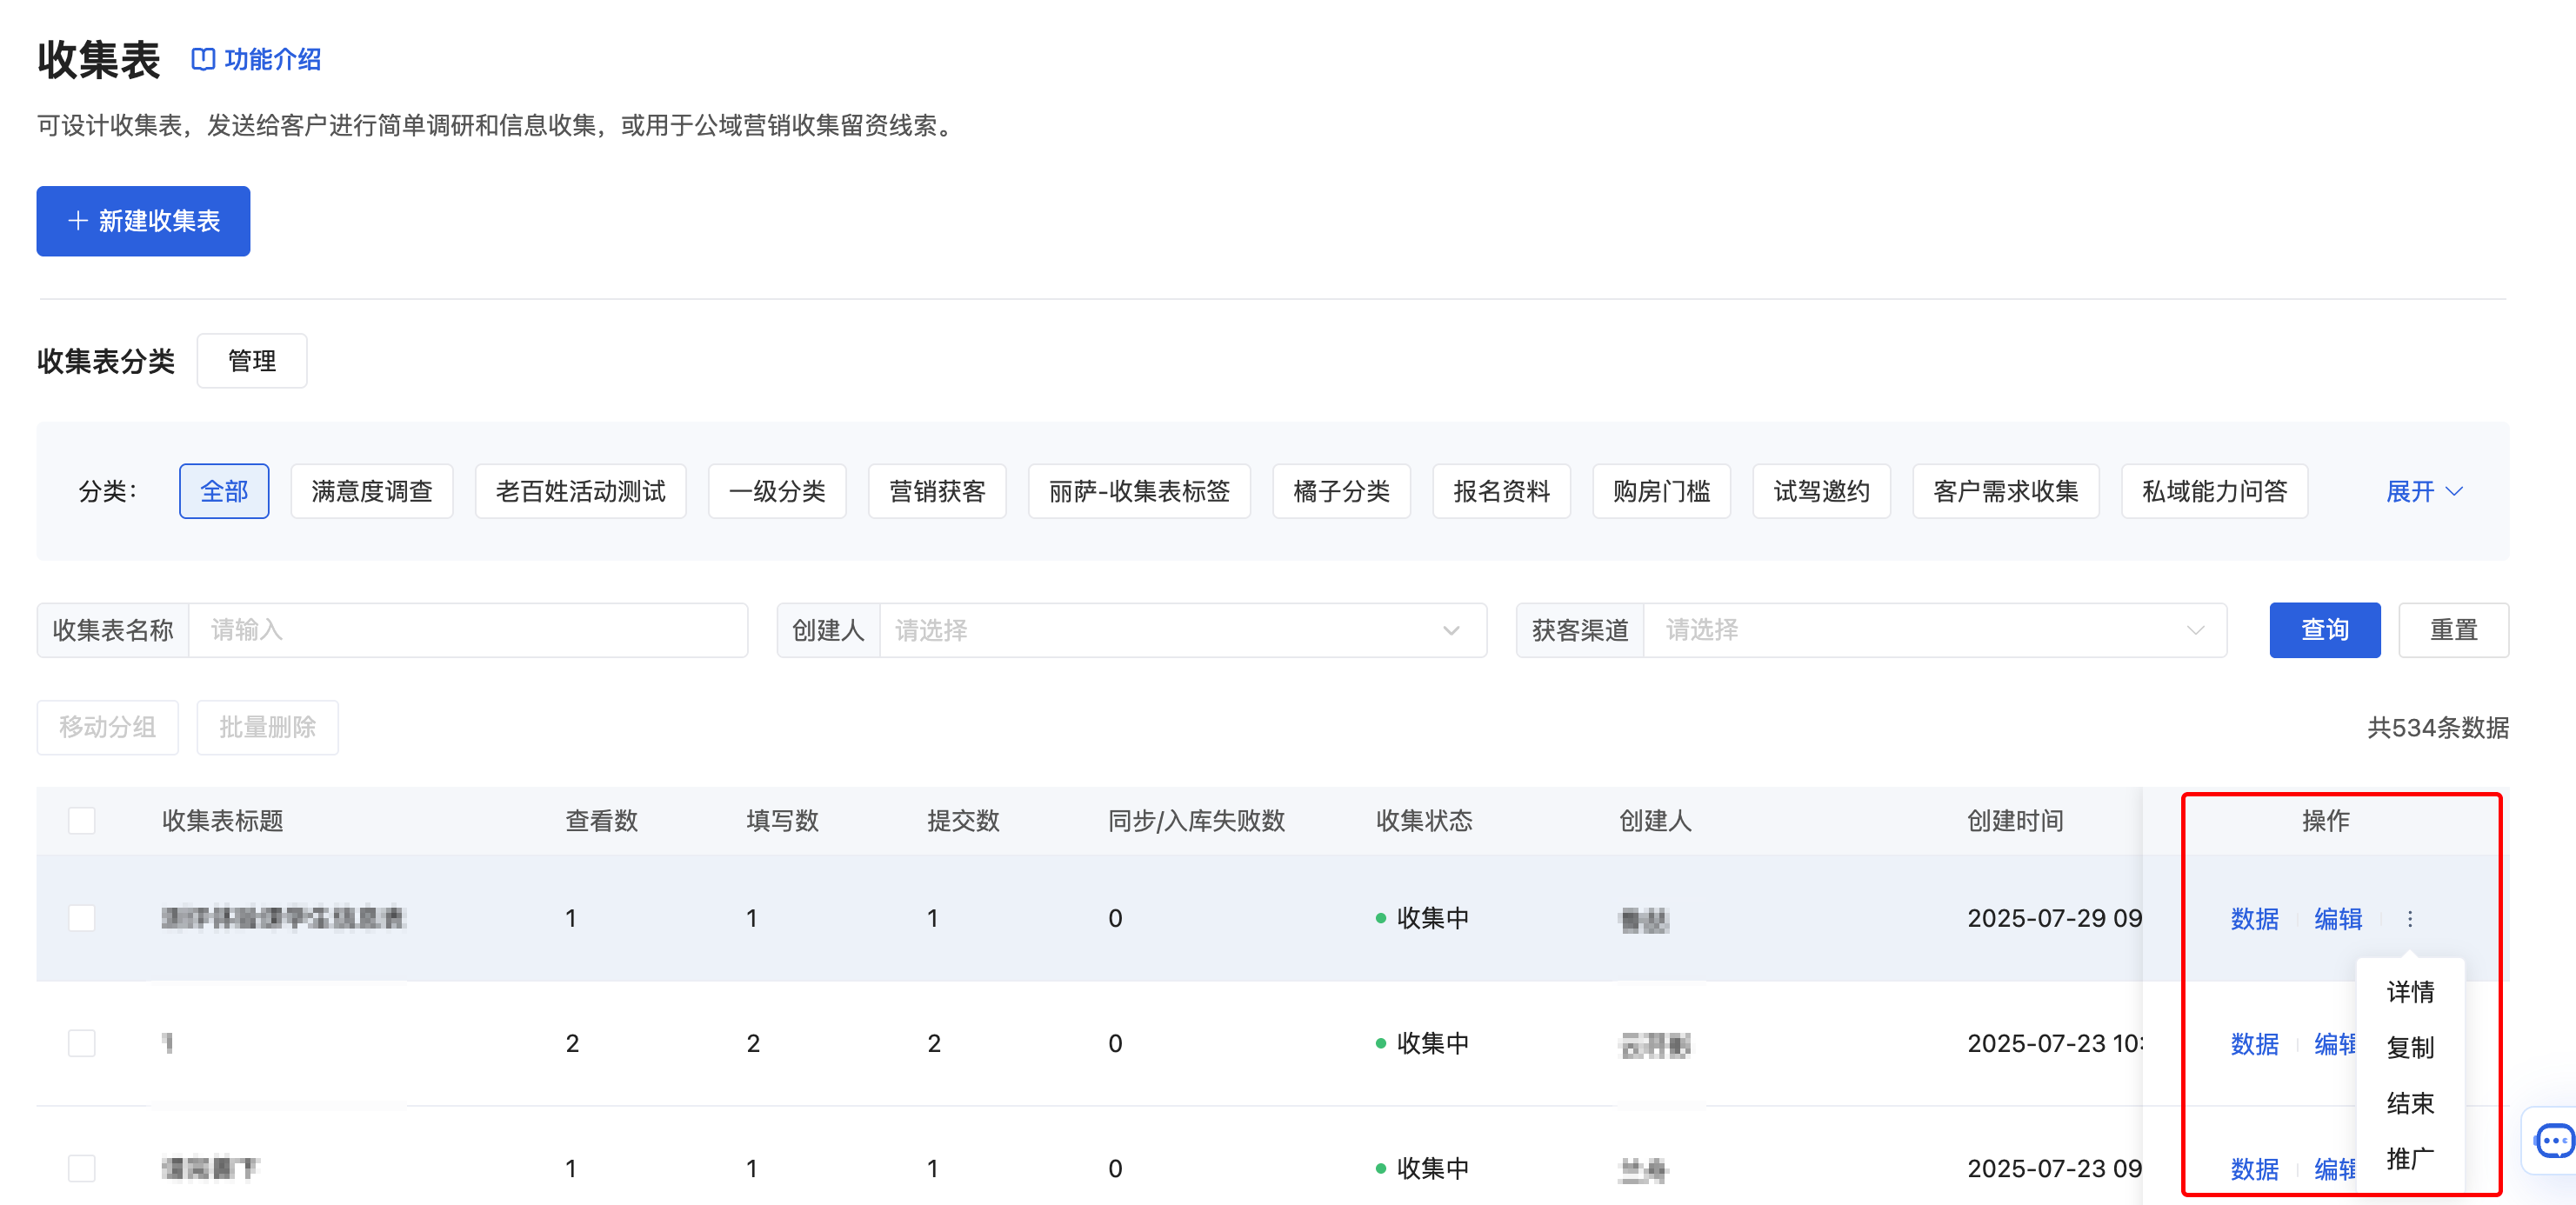Image resolution: width=2576 pixels, height=1205 pixels.
Task: Open 数据 for the 2025-07-23 10 row
Action: pyautogui.click(x=2254, y=1043)
